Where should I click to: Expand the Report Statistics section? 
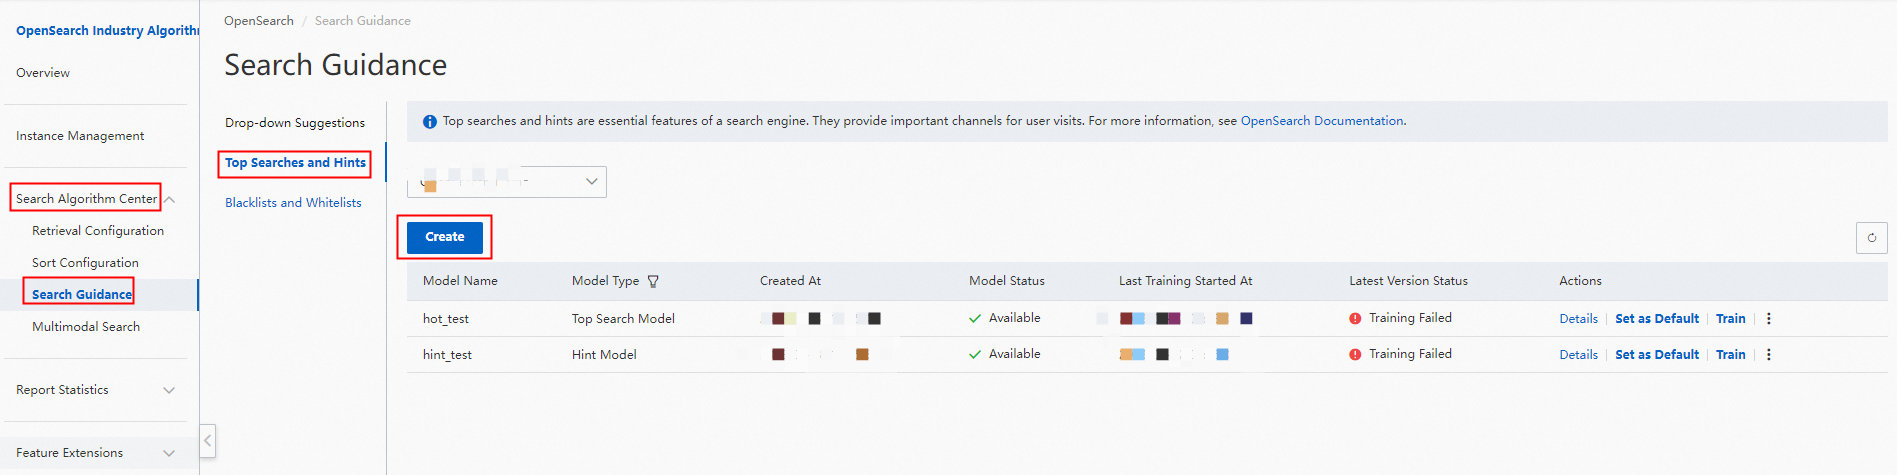coord(169,390)
